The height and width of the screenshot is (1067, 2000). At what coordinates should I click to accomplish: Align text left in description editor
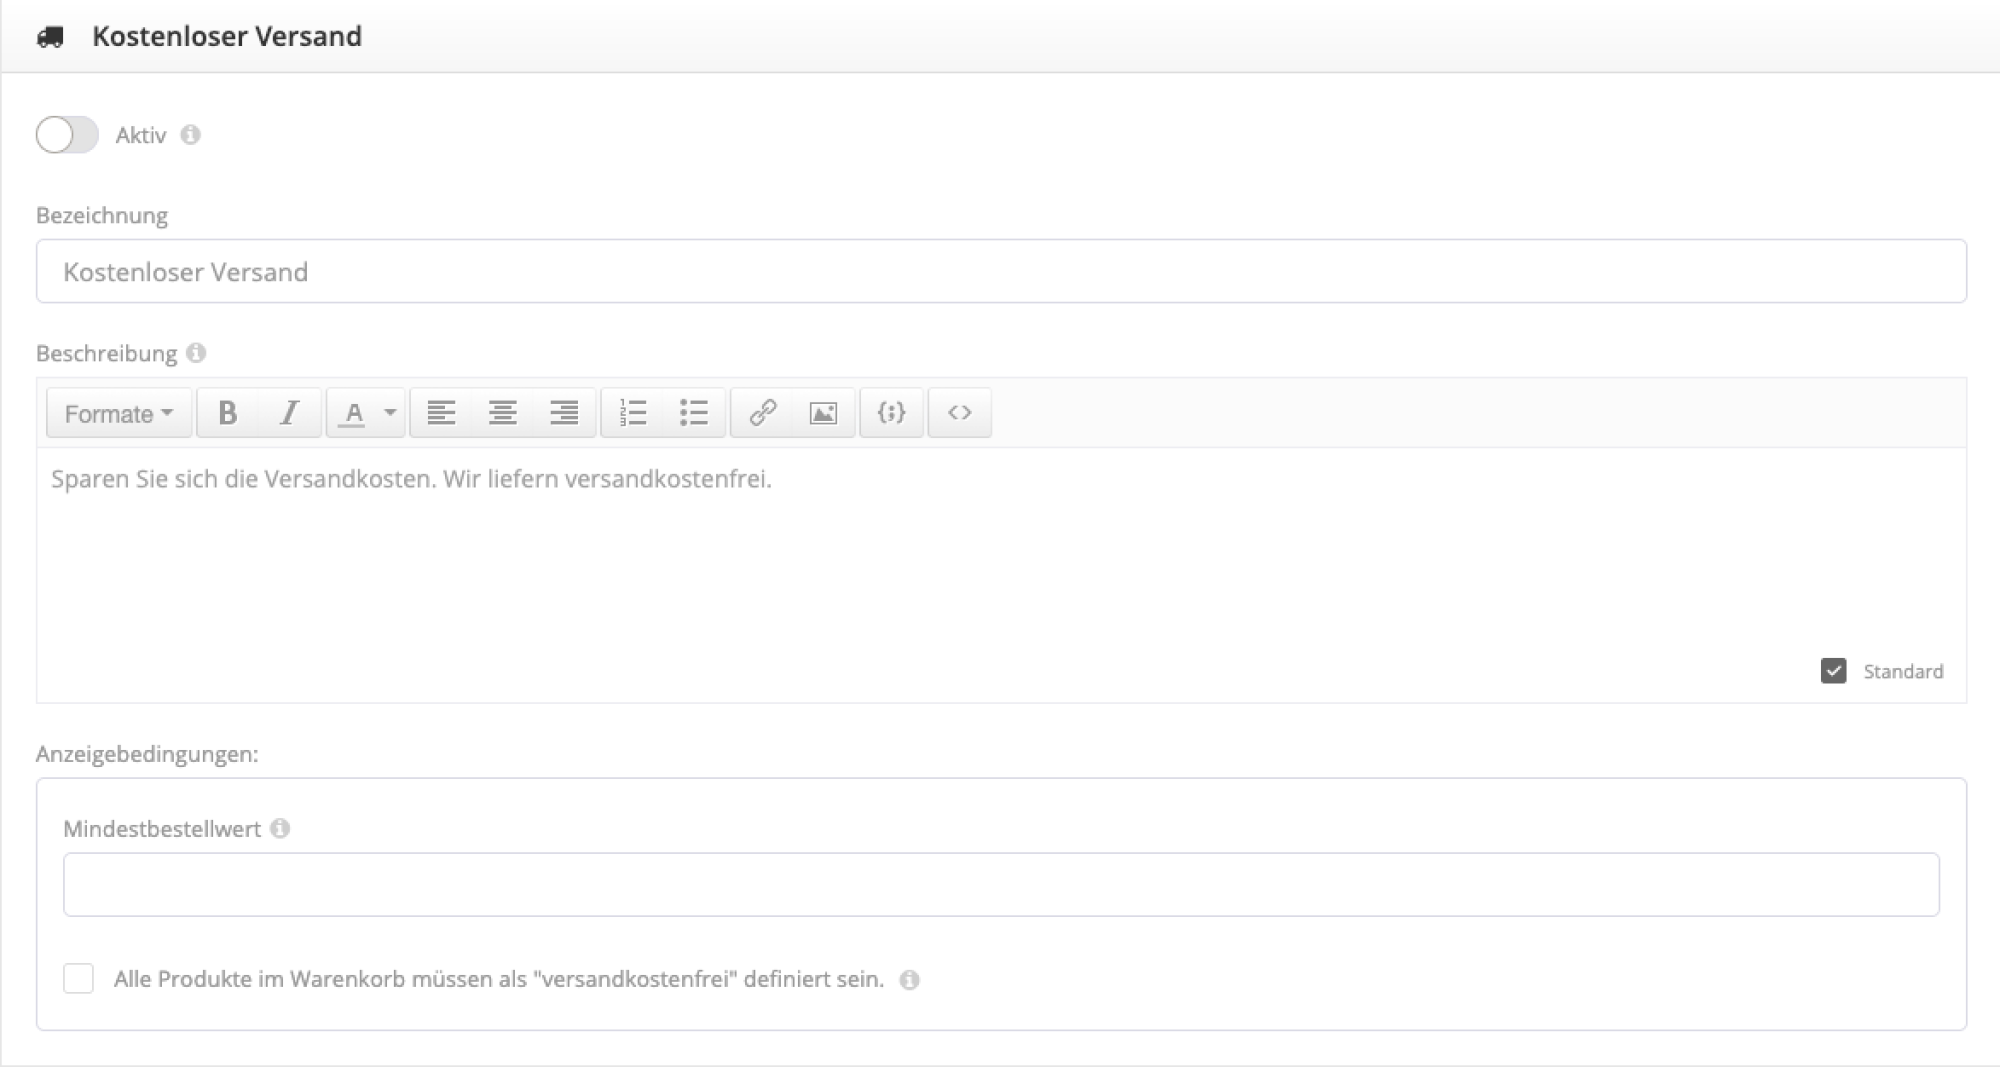click(441, 413)
